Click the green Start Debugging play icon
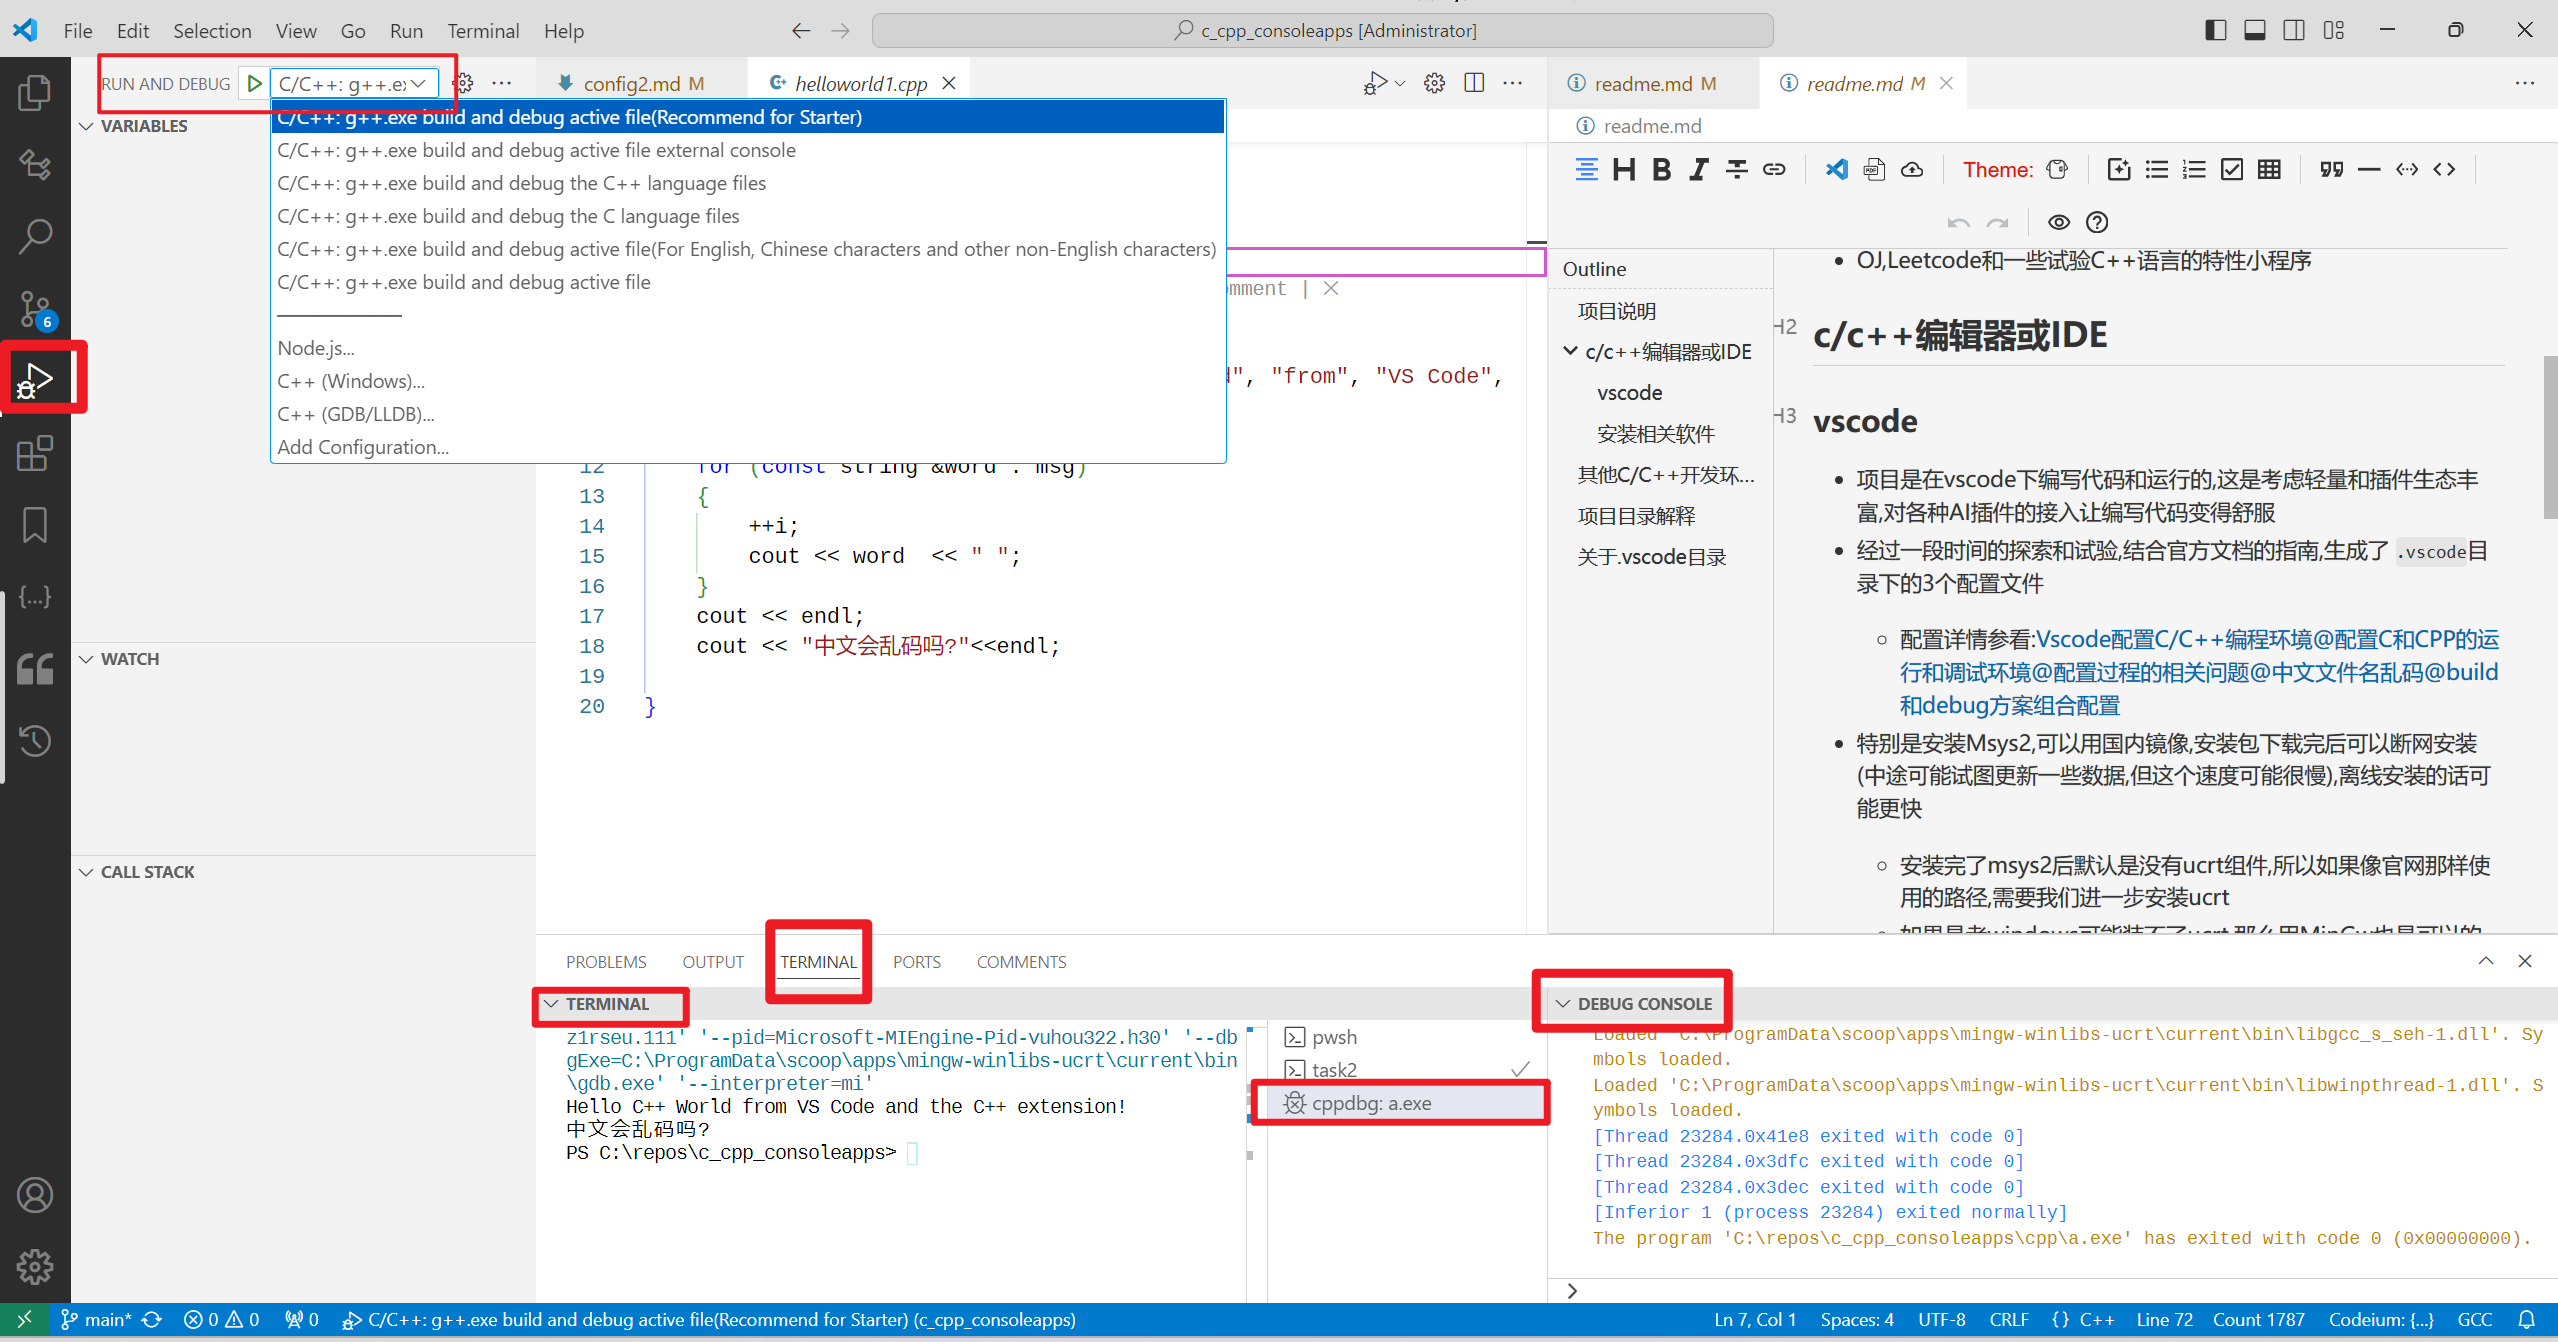The image size is (2558, 1342). [x=255, y=84]
